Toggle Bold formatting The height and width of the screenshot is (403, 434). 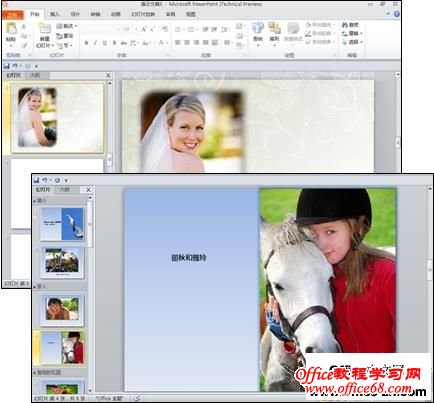(86, 43)
